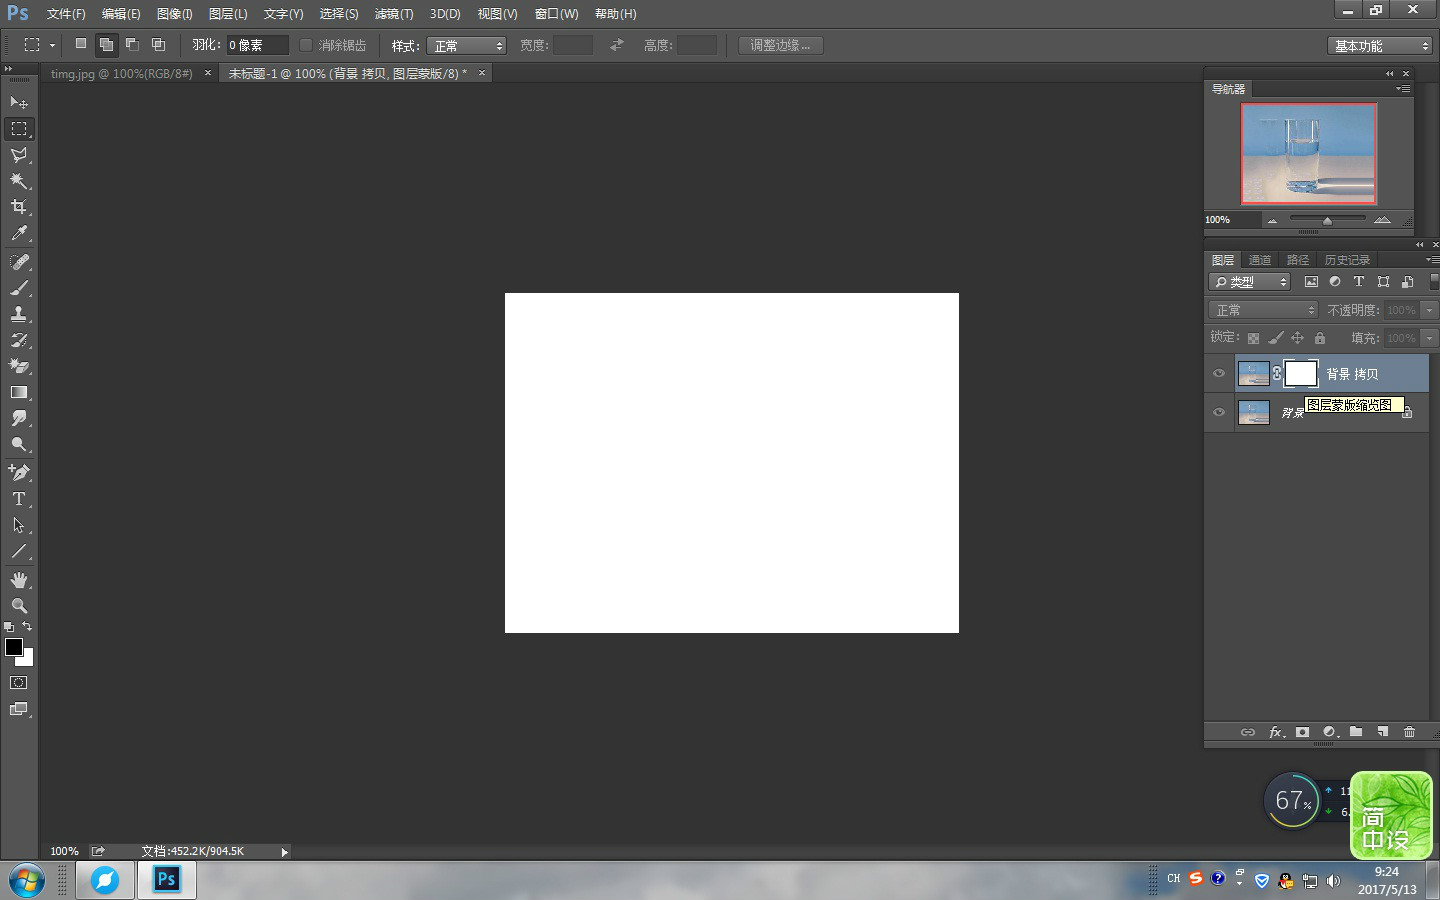Select the History Brush tool
Viewport: 1440px width, 900px height.
pyautogui.click(x=18, y=340)
